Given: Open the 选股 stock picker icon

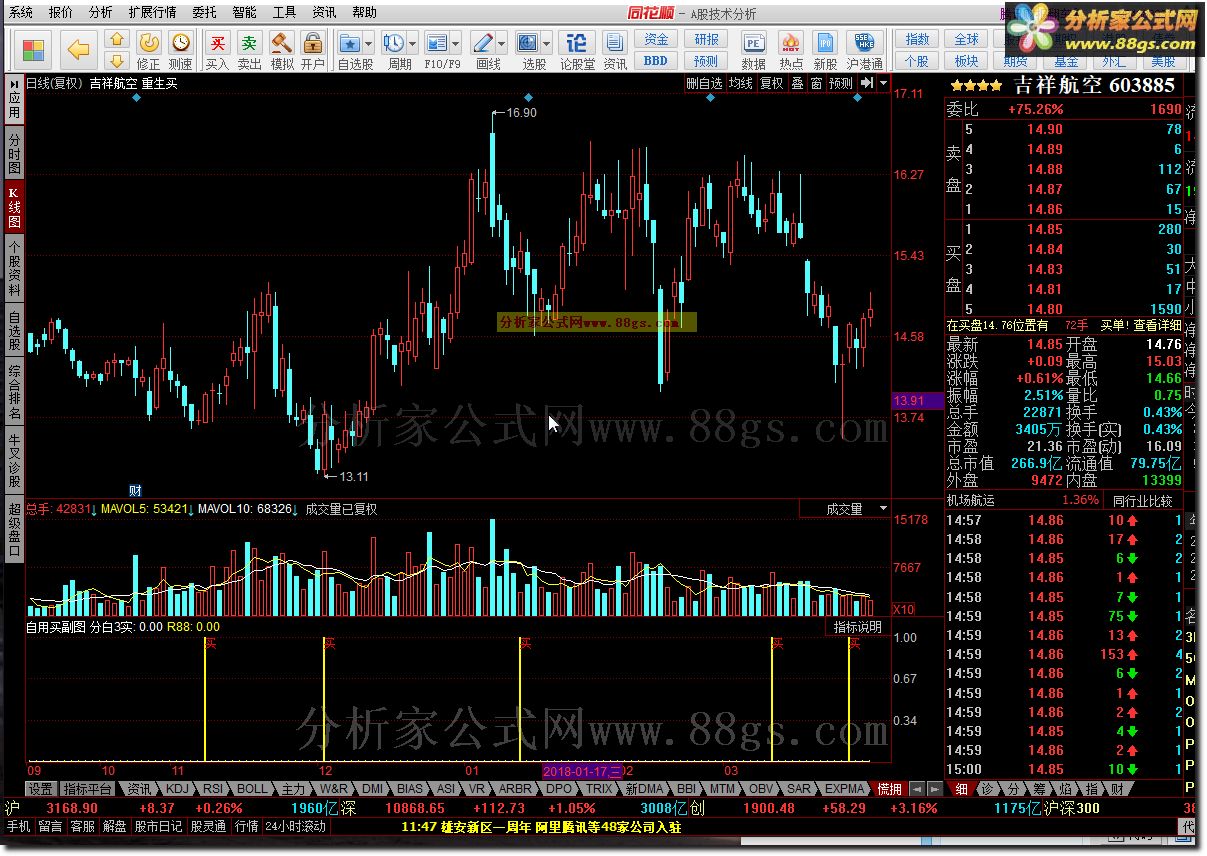Looking at the screenshot, I should pos(528,50).
